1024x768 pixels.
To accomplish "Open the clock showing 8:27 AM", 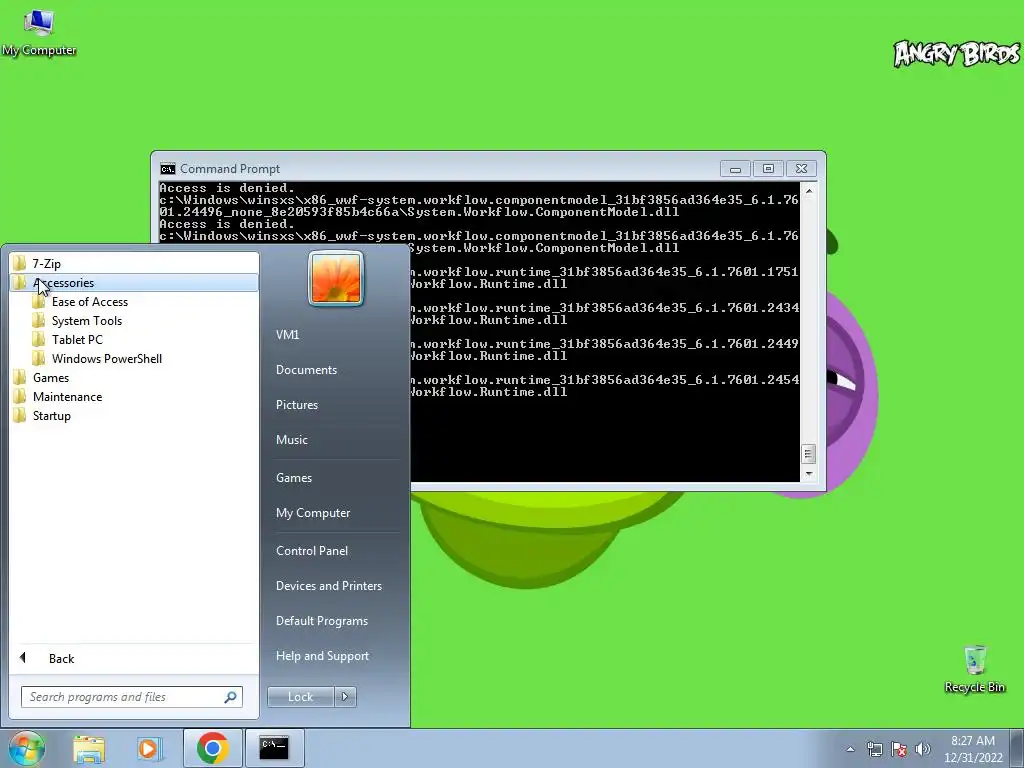I will 973,749.
